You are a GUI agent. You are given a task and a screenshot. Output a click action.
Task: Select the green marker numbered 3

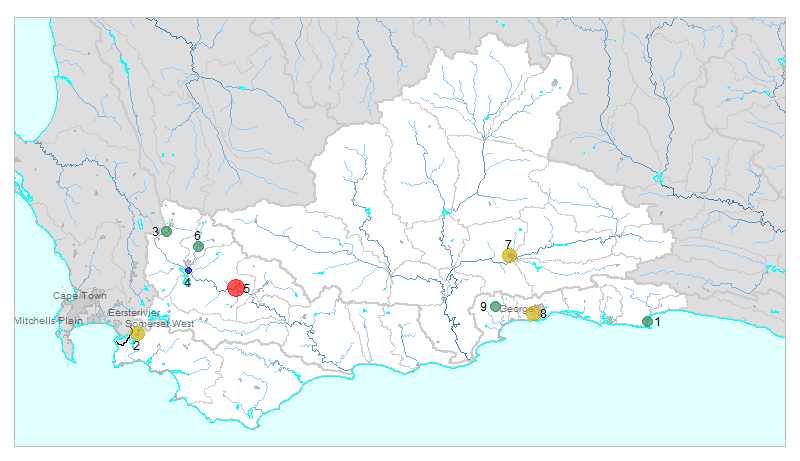166,231
